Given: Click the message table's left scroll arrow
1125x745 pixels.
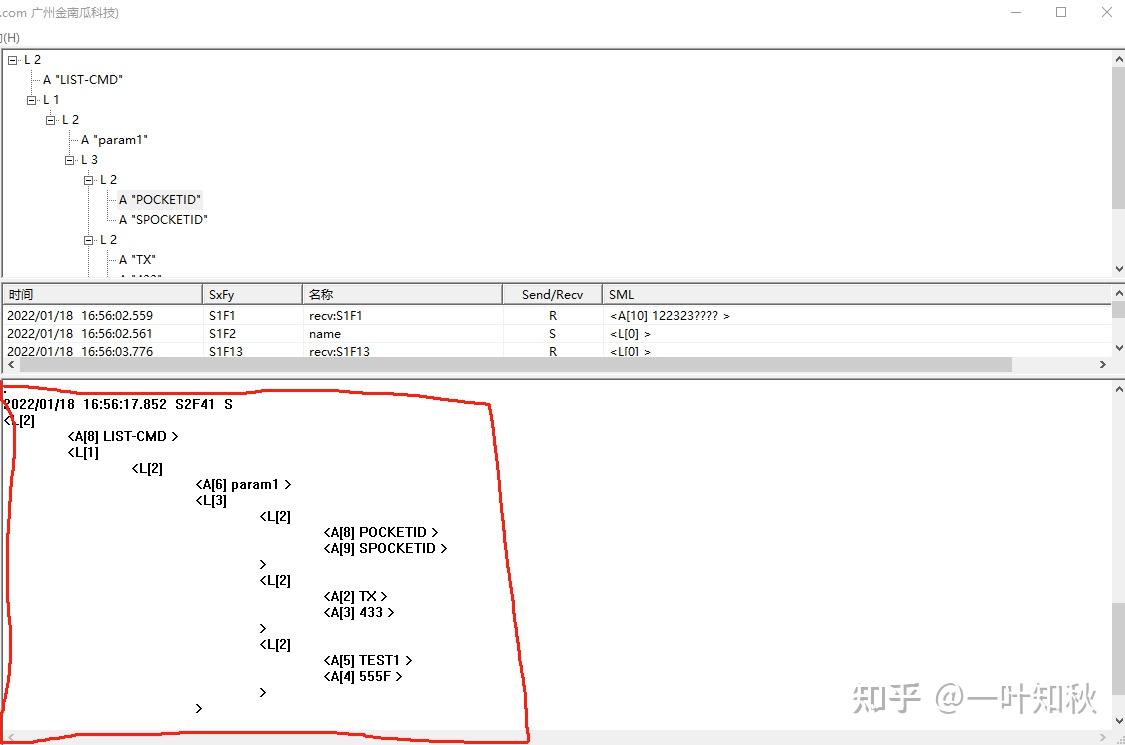Looking at the screenshot, I should click(x=9, y=364).
